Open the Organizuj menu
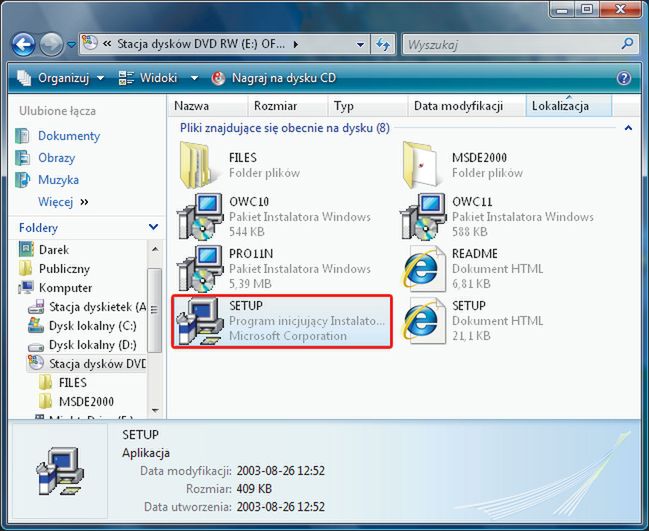The height and width of the screenshot is (531, 649). [61, 78]
